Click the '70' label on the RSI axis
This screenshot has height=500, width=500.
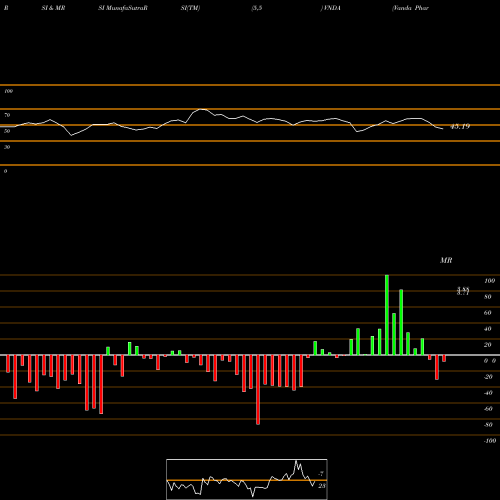[x=7, y=115]
